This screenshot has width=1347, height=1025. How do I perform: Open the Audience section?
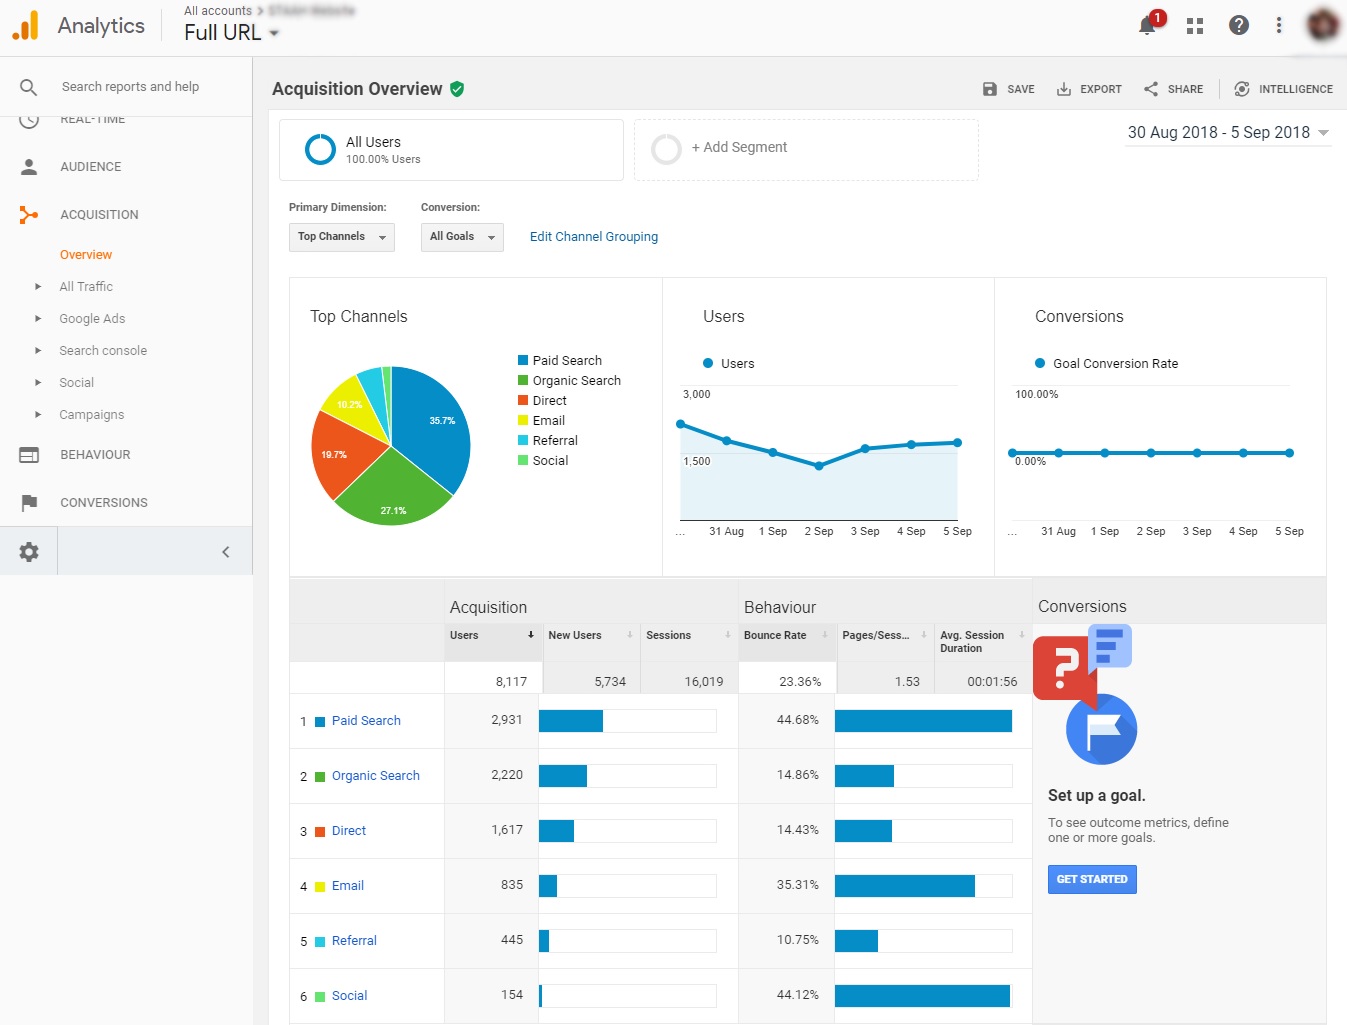[90, 167]
